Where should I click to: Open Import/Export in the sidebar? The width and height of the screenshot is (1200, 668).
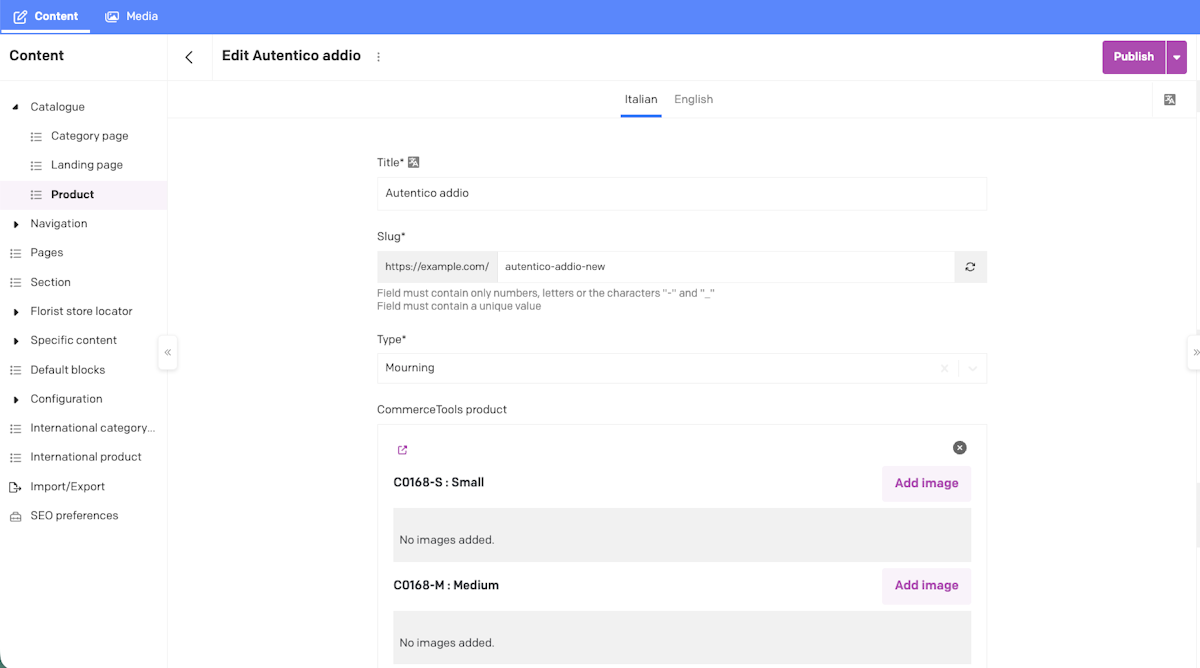tap(67, 487)
